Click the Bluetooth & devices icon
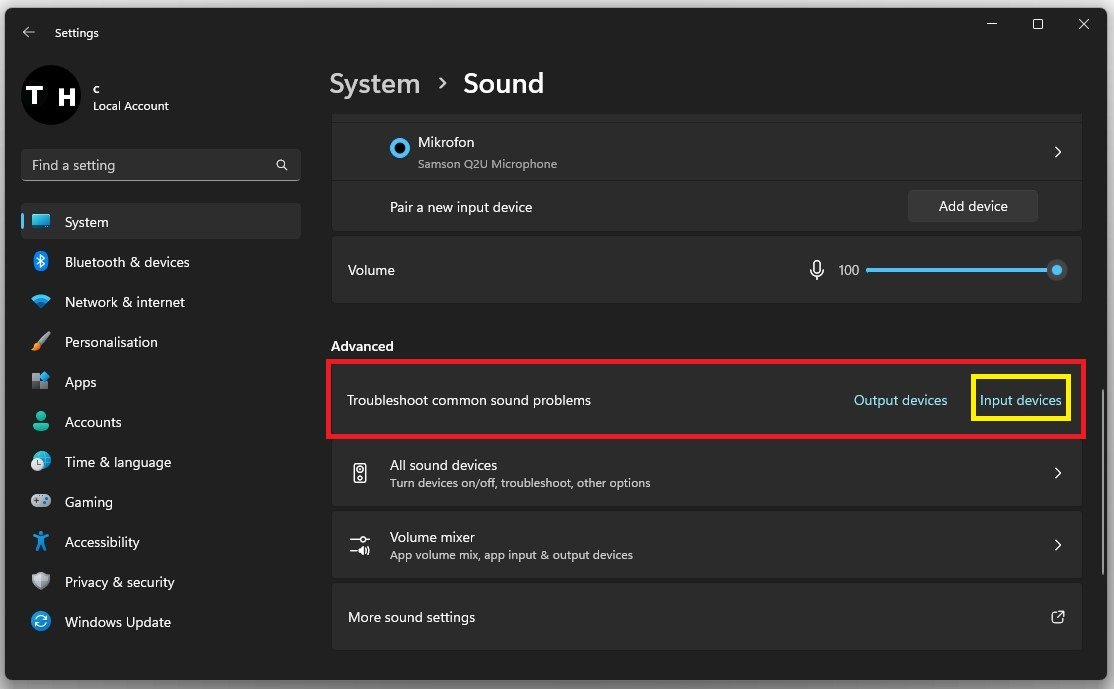Screen dimensions: 1114x689 coord(41,262)
